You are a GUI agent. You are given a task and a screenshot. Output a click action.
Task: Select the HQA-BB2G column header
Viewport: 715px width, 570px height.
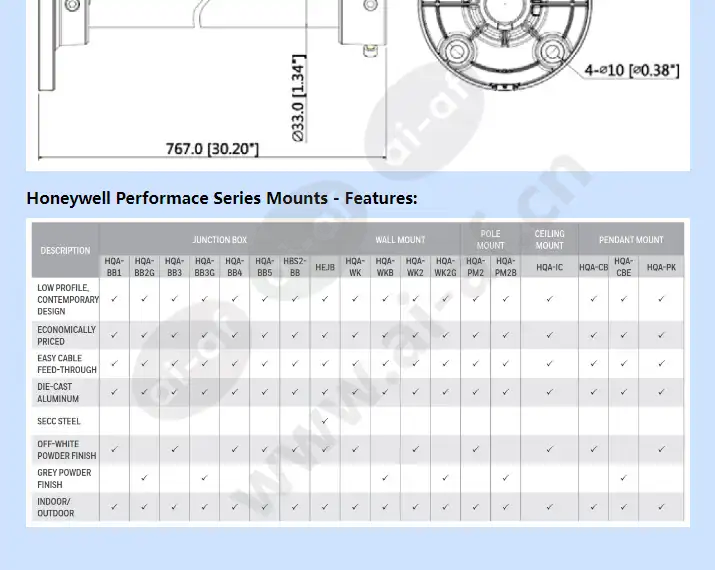144,267
